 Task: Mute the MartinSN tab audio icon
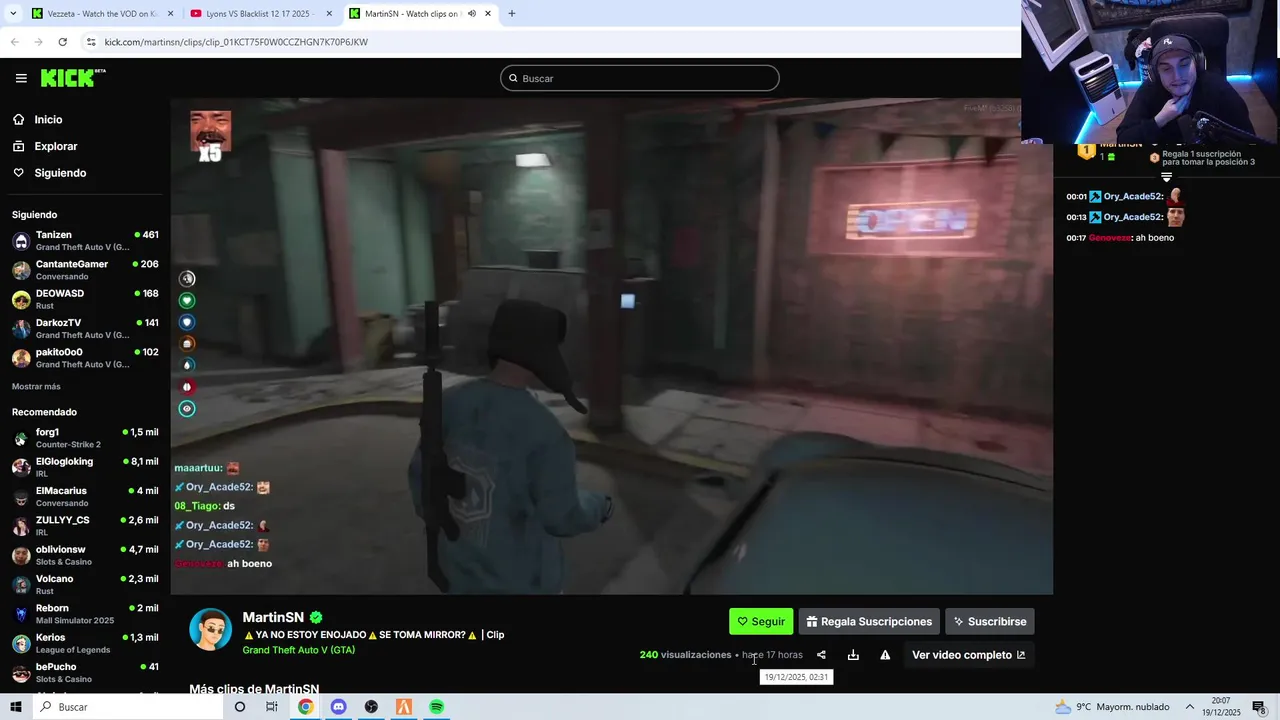click(471, 14)
